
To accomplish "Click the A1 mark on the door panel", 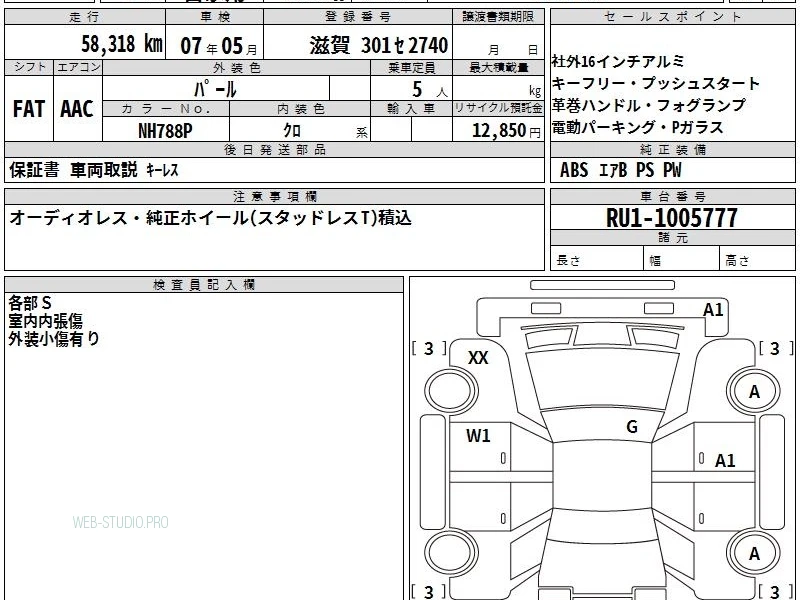I will click(x=725, y=461).
